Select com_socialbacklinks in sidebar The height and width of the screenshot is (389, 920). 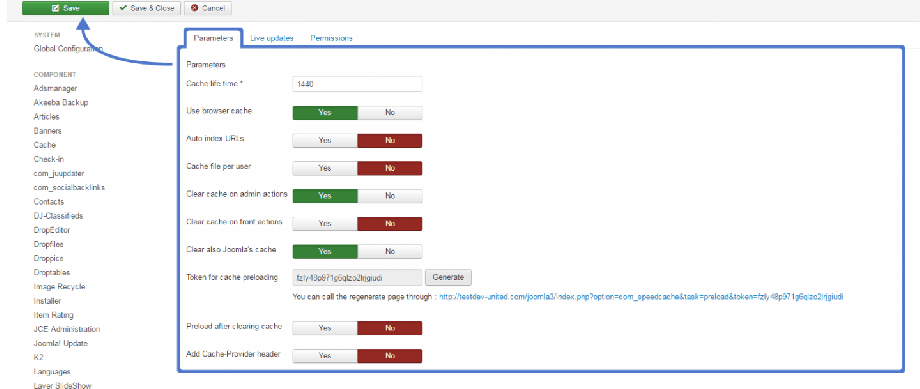69,188
